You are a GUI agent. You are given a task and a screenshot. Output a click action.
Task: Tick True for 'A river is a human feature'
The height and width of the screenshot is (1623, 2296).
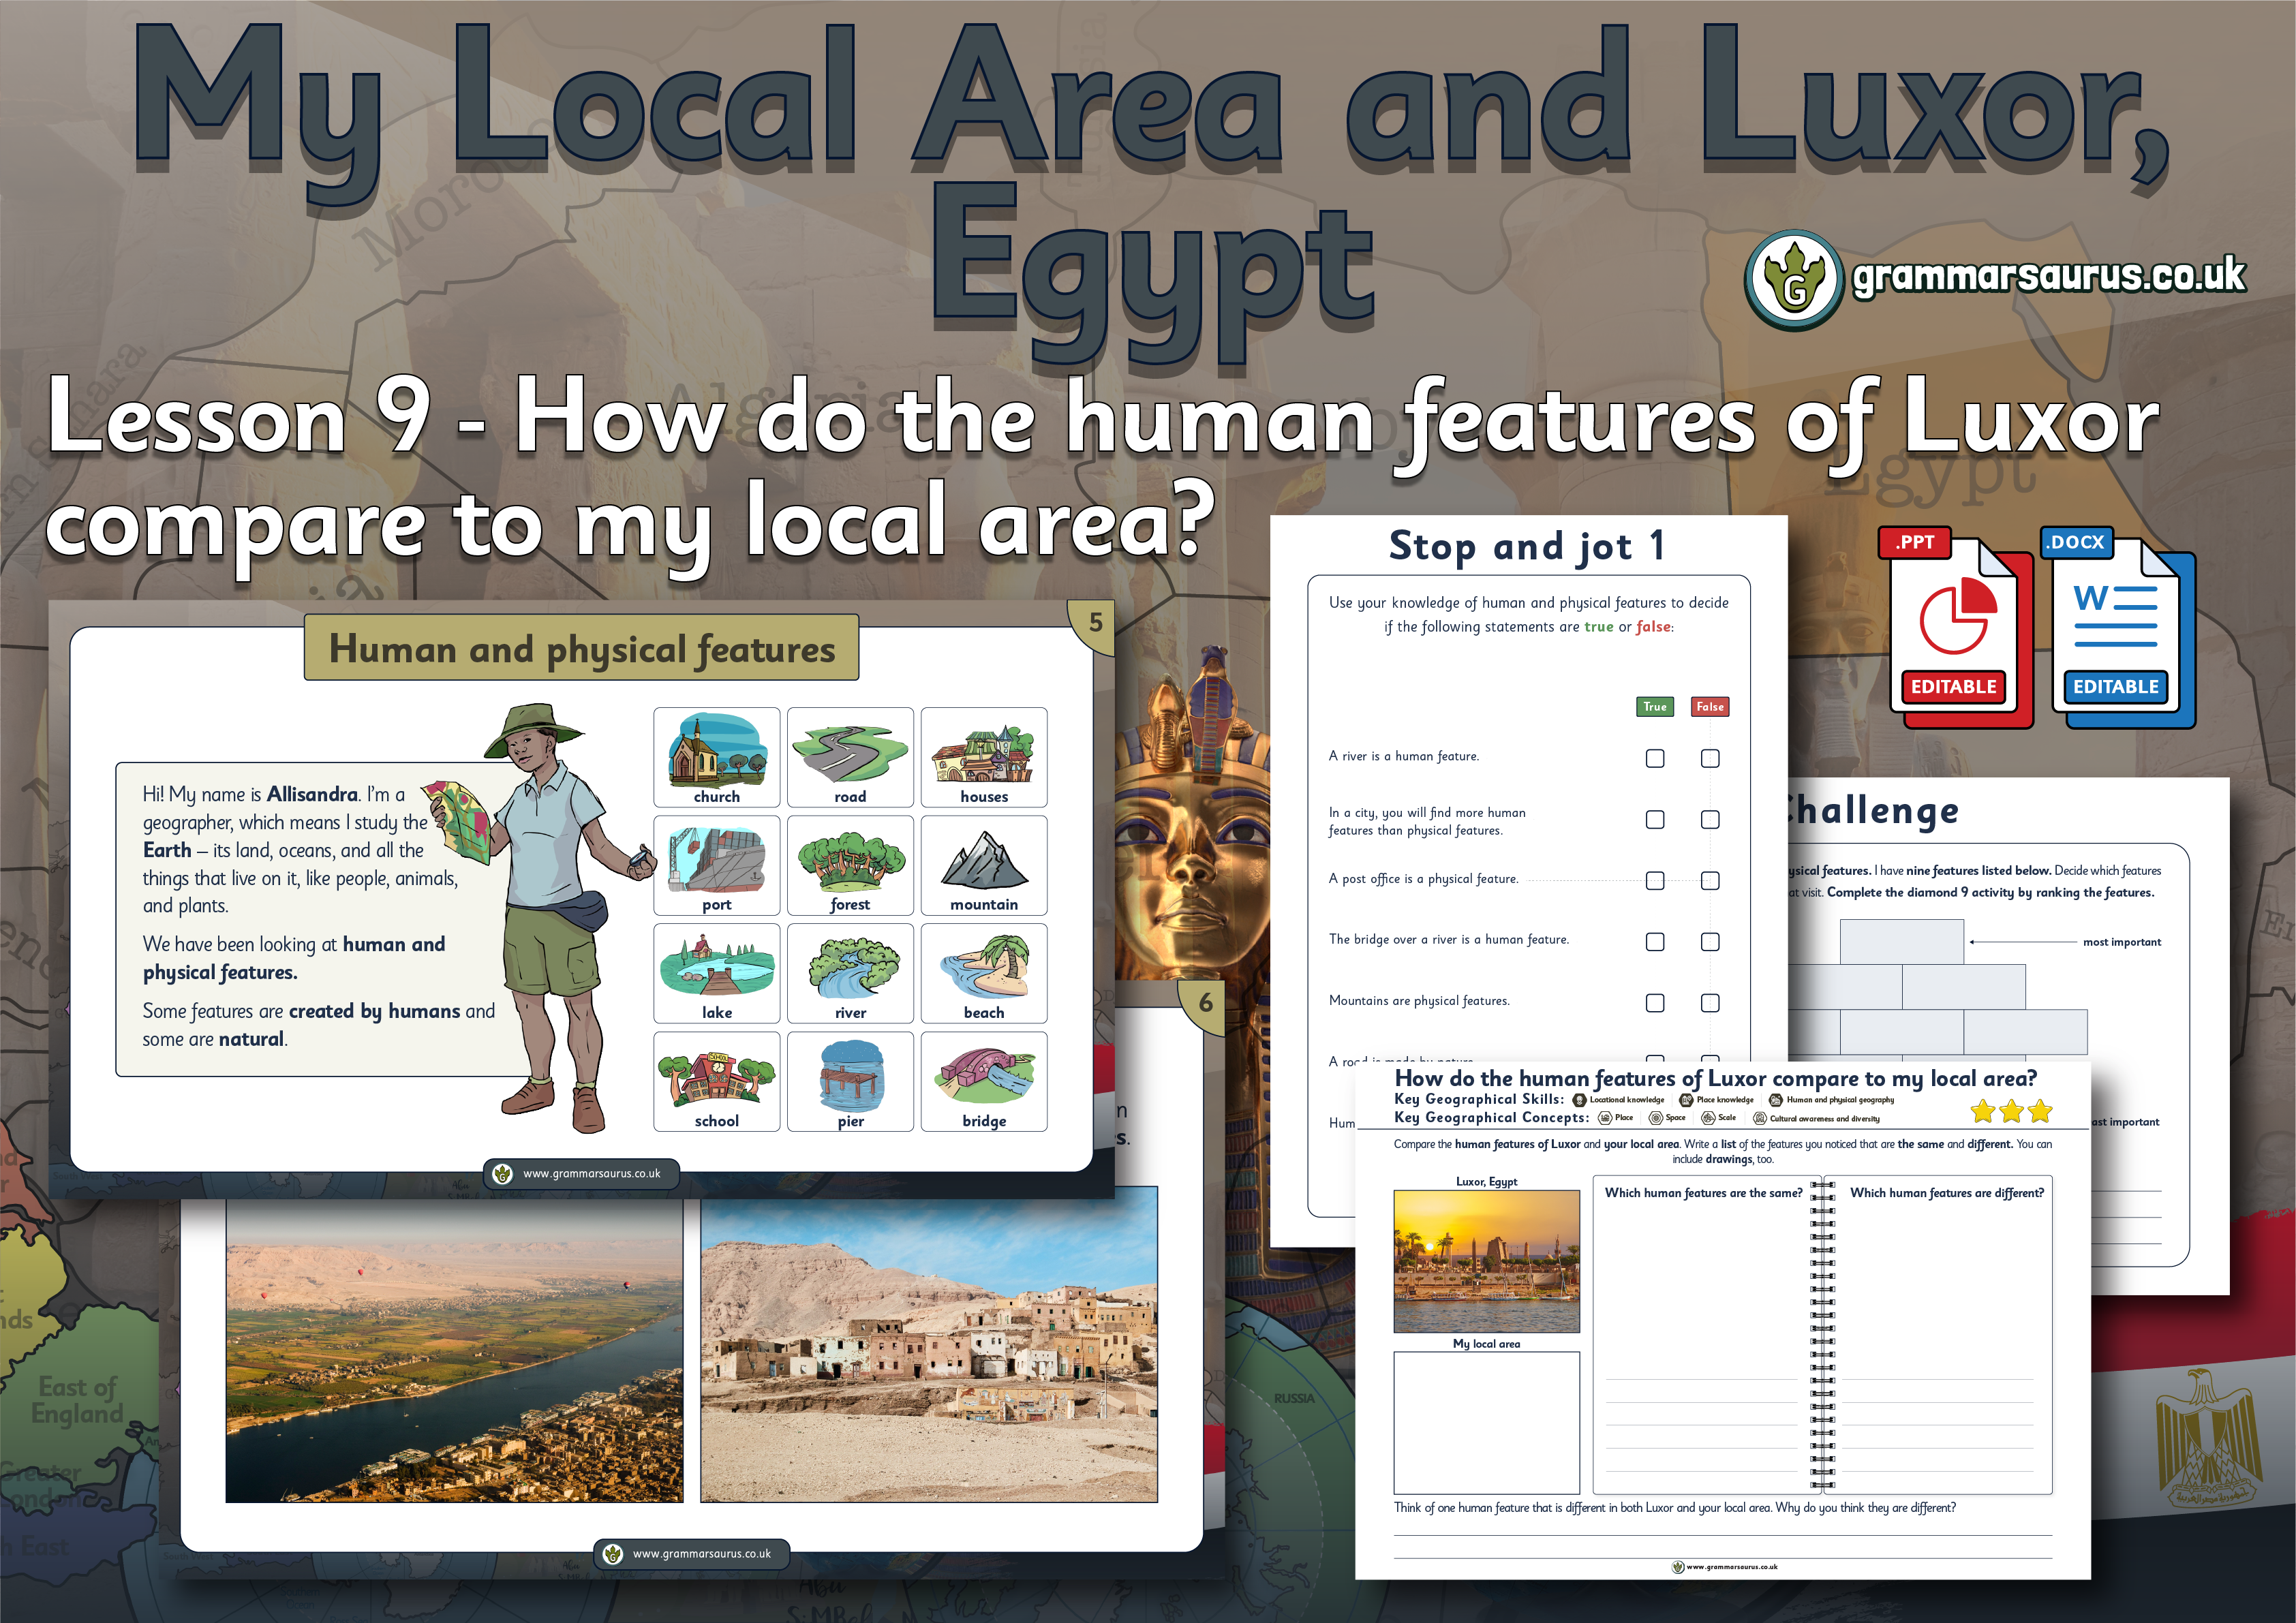pyautogui.click(x=1655, y=758)
